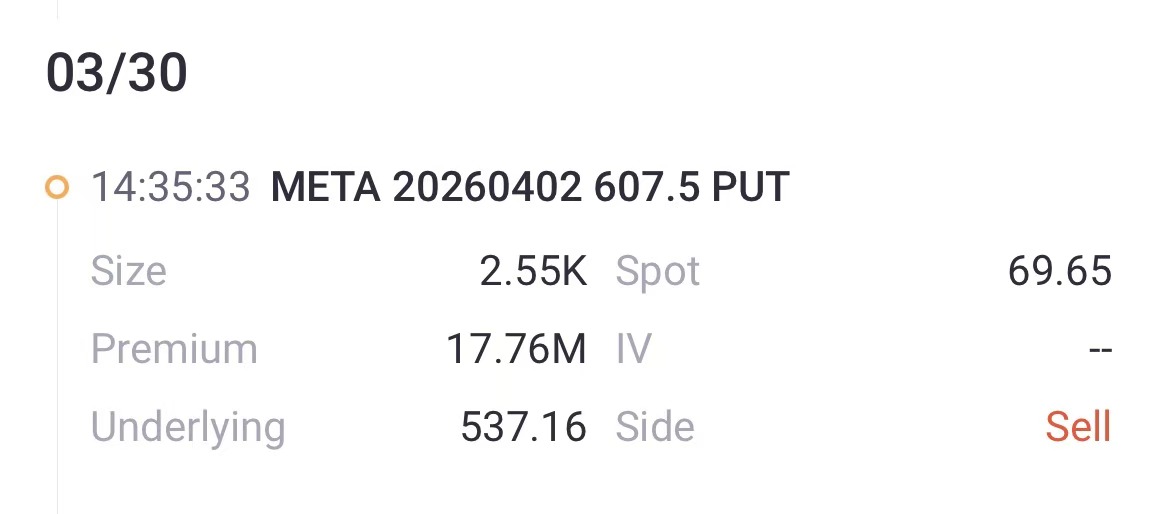Open the META ticker symbol
The width and height of the screenshot is (1170, 514).
coord(325,188)
